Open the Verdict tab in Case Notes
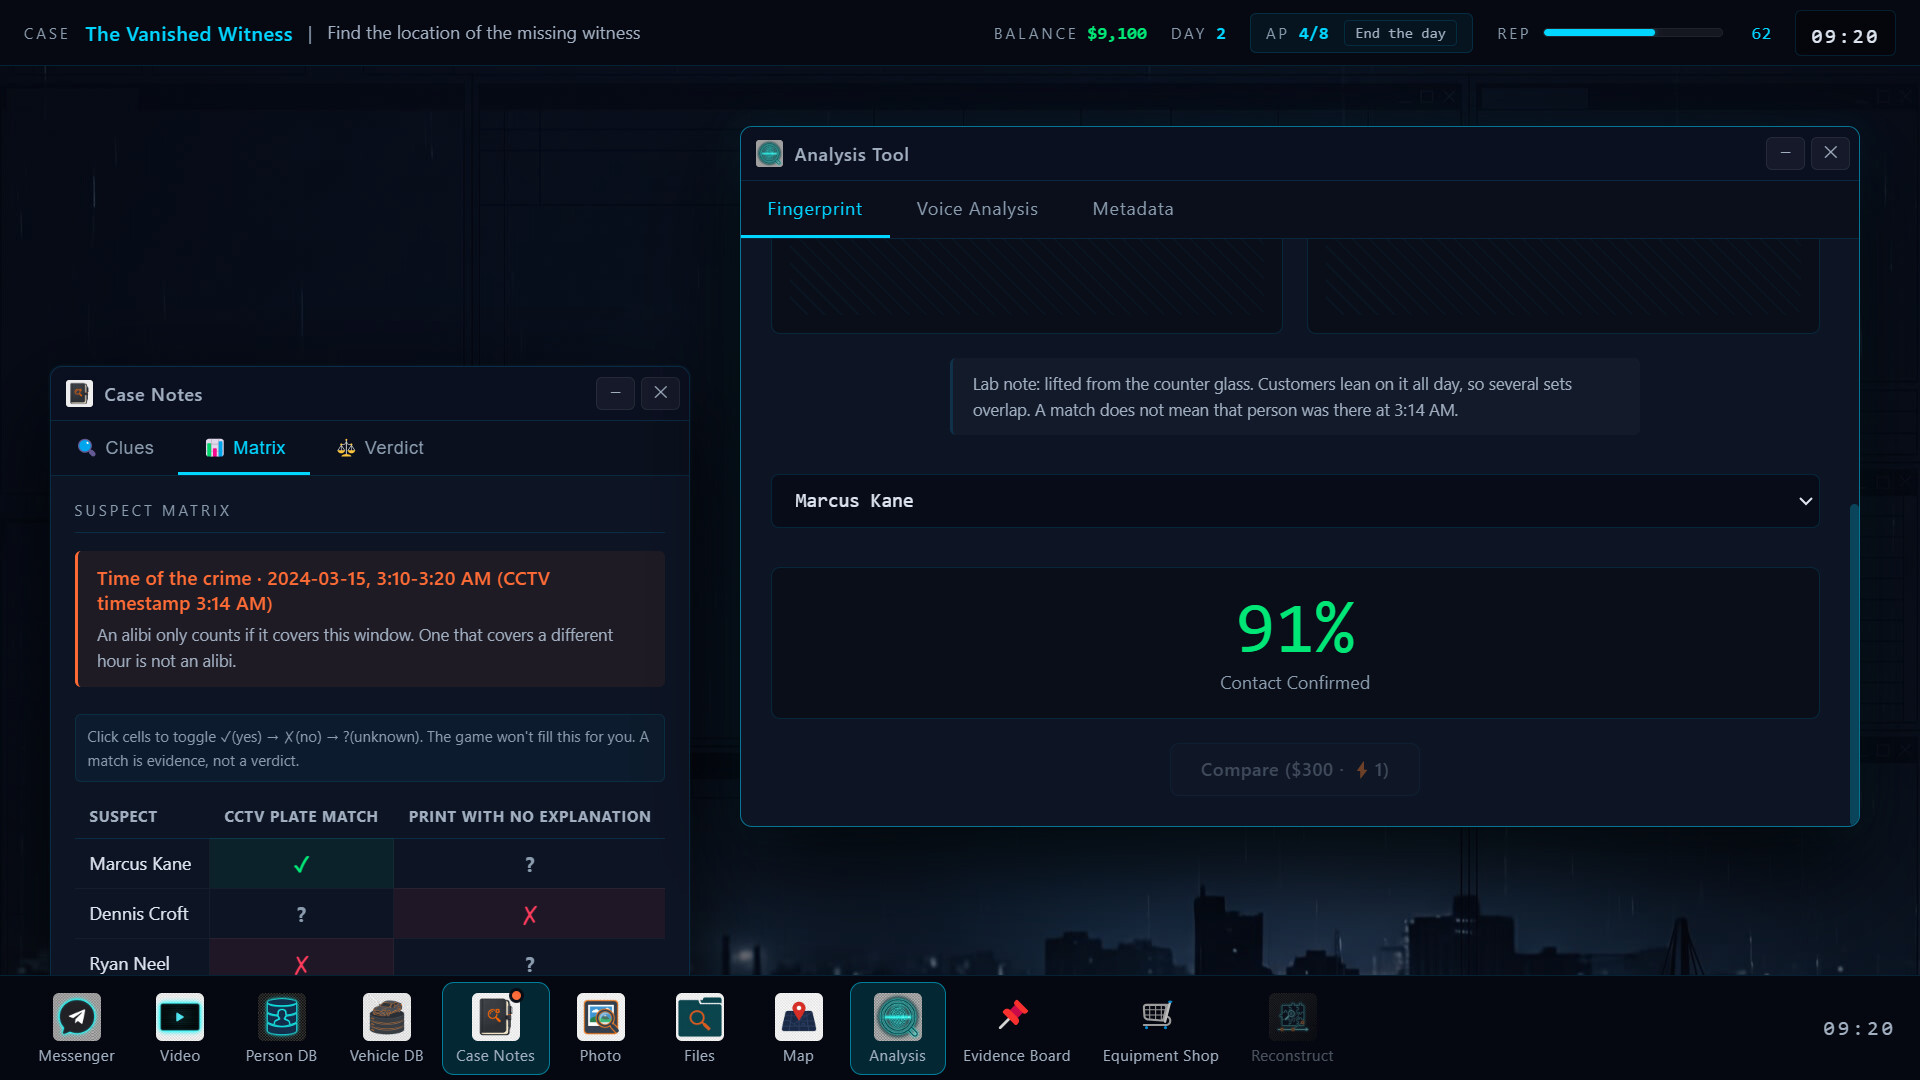Image resolution: width=1920 pixels, height=1080 pixels. pos(380,448)
